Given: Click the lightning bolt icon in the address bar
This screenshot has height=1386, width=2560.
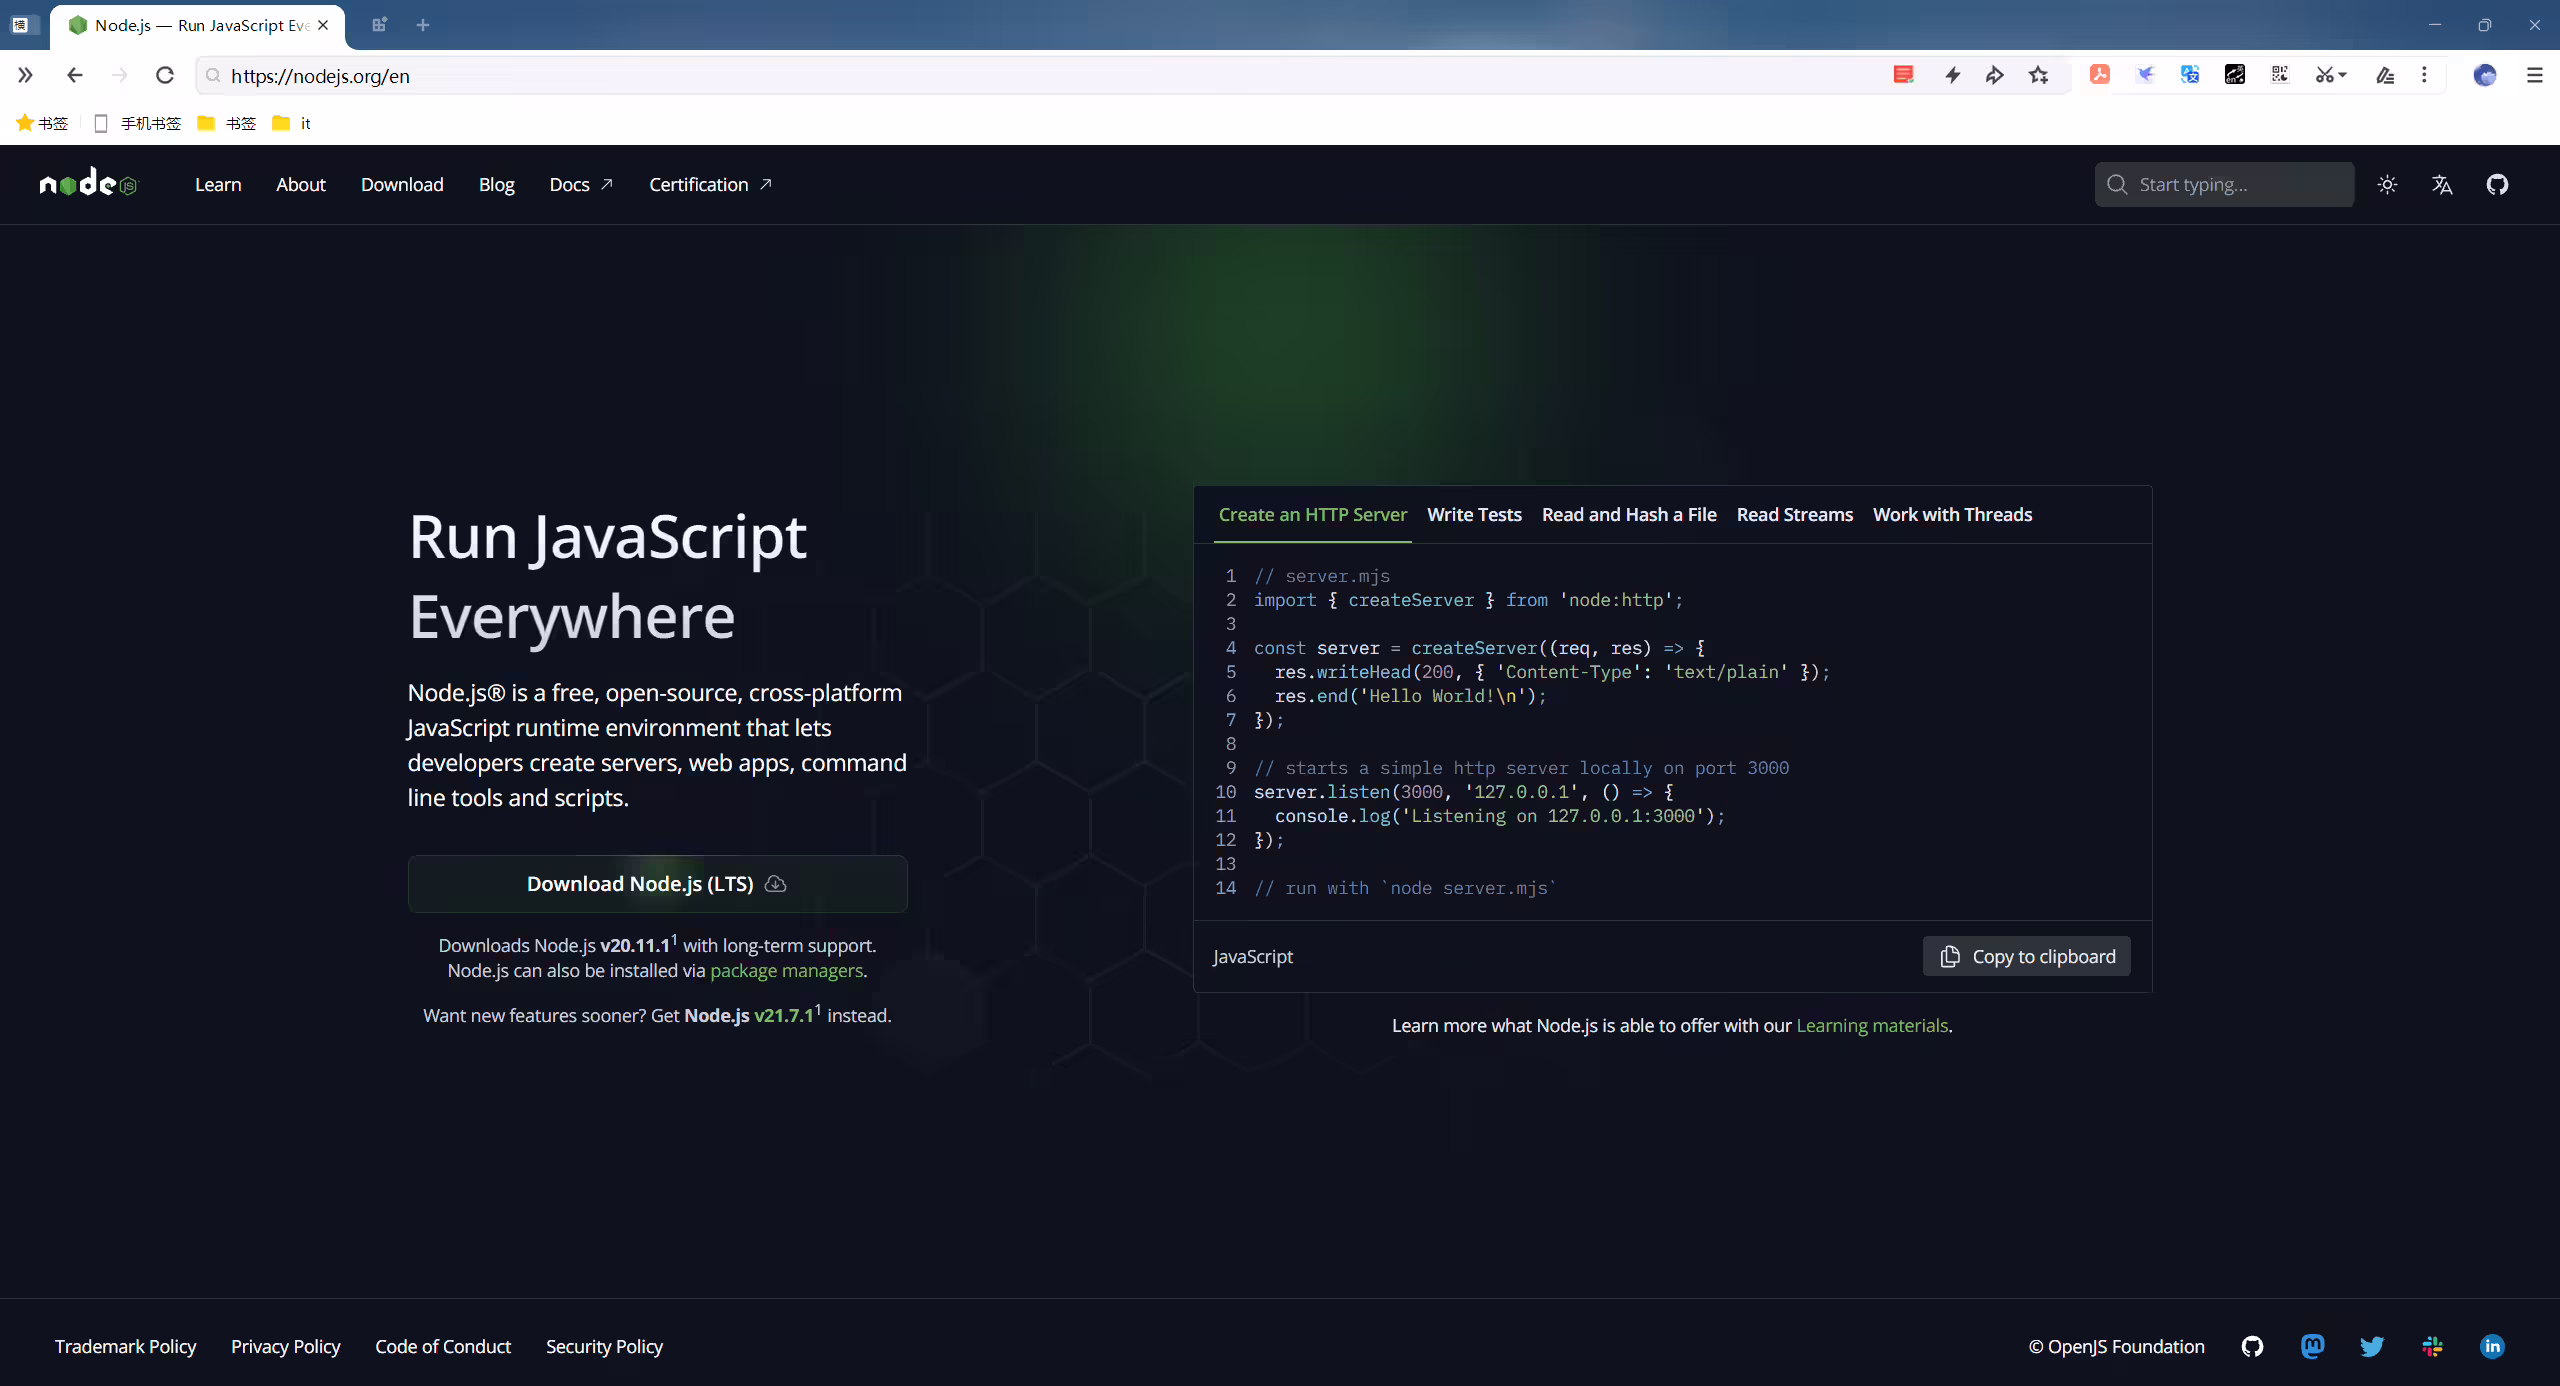Looking at the screenshot, I should pyautogui.click(x=1952, y=75).
